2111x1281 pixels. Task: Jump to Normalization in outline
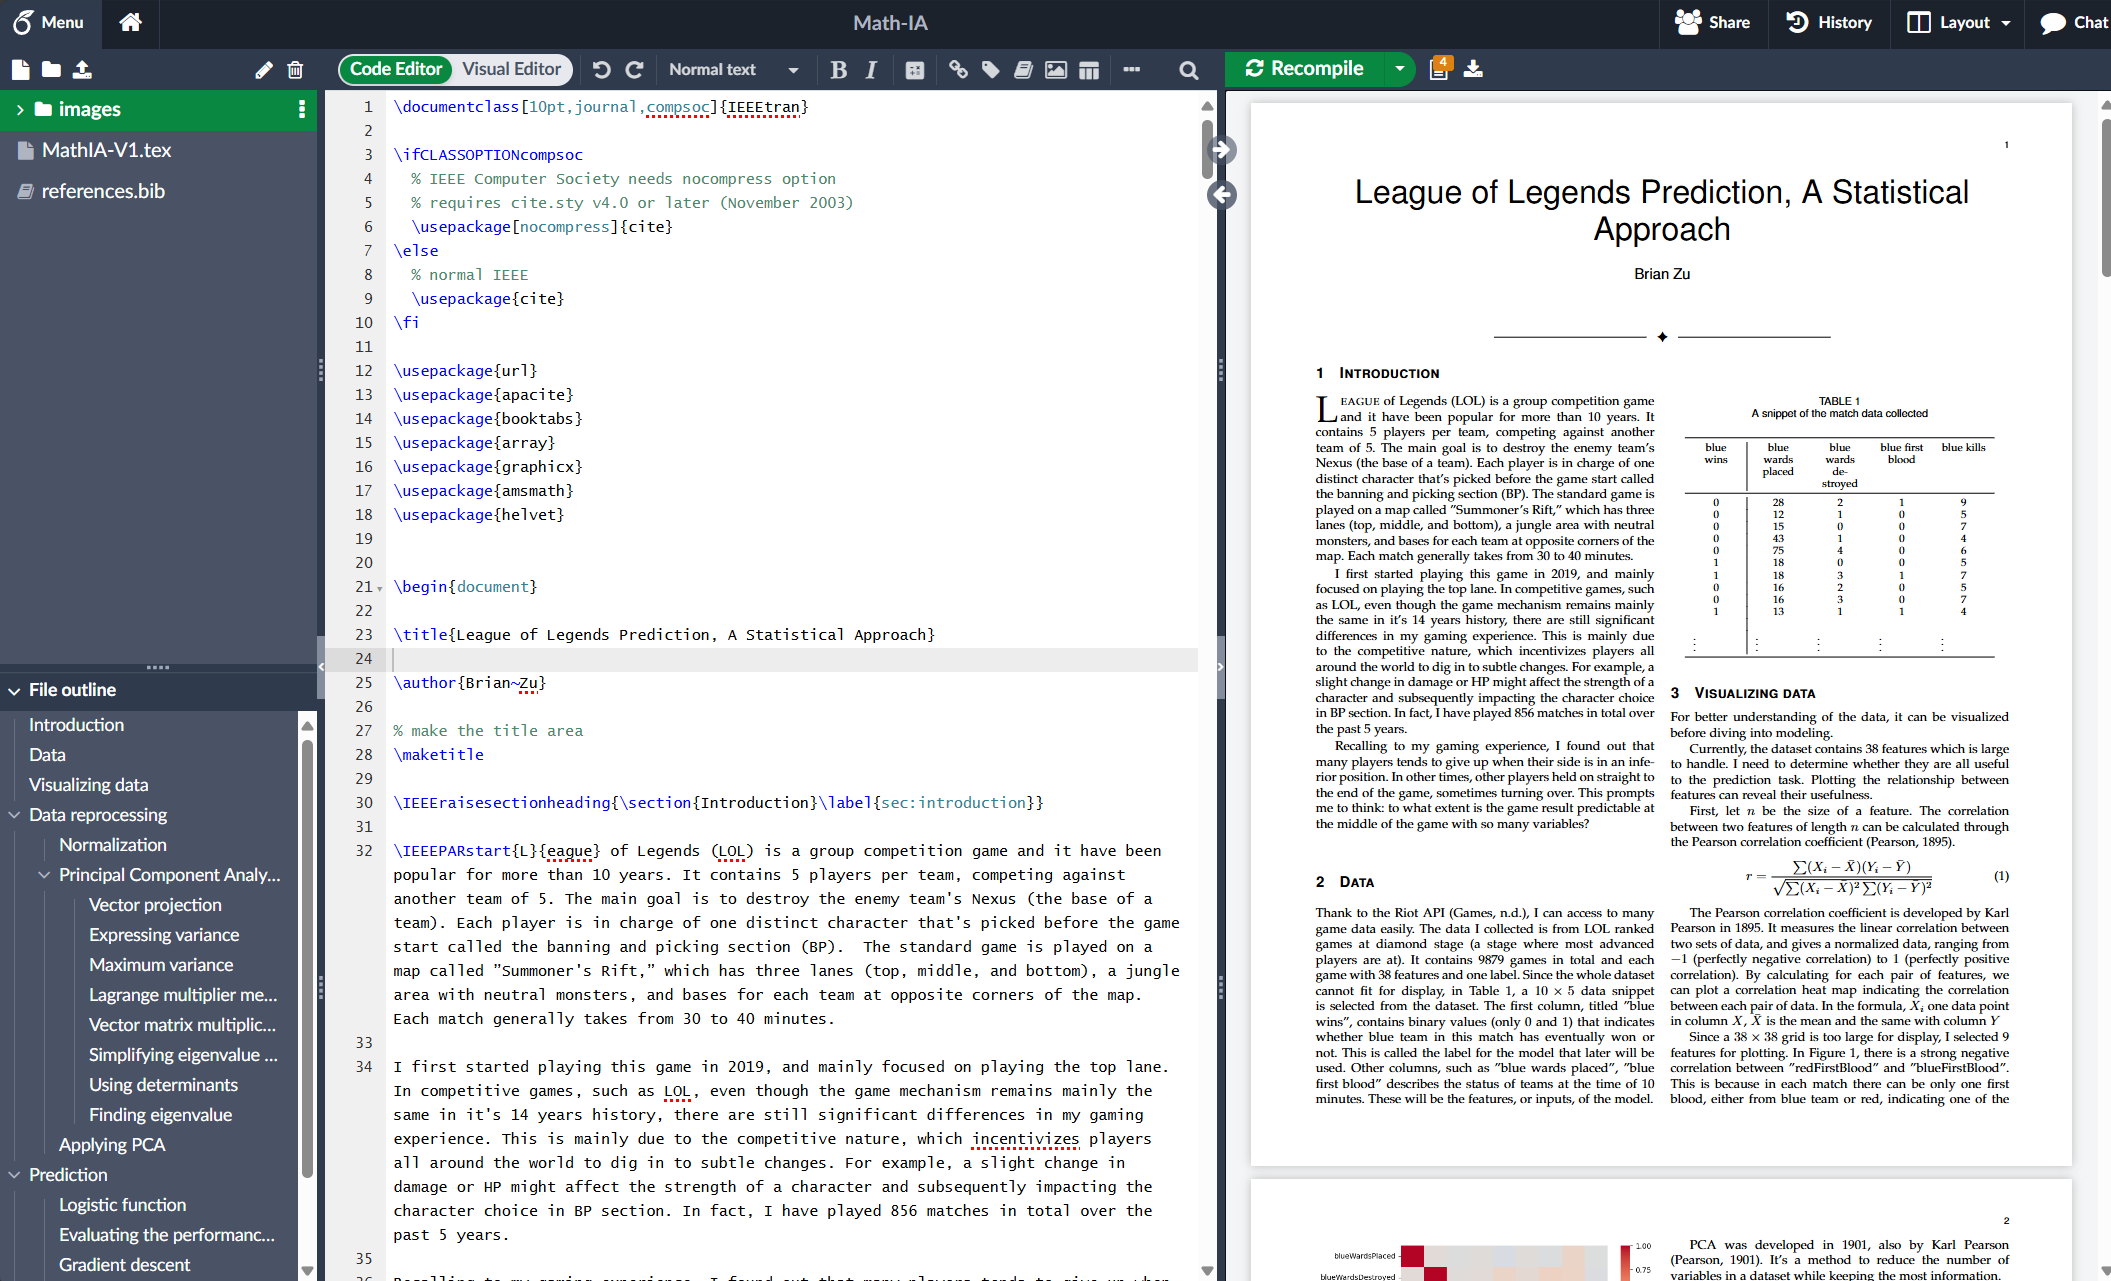(x=112, y=845)
